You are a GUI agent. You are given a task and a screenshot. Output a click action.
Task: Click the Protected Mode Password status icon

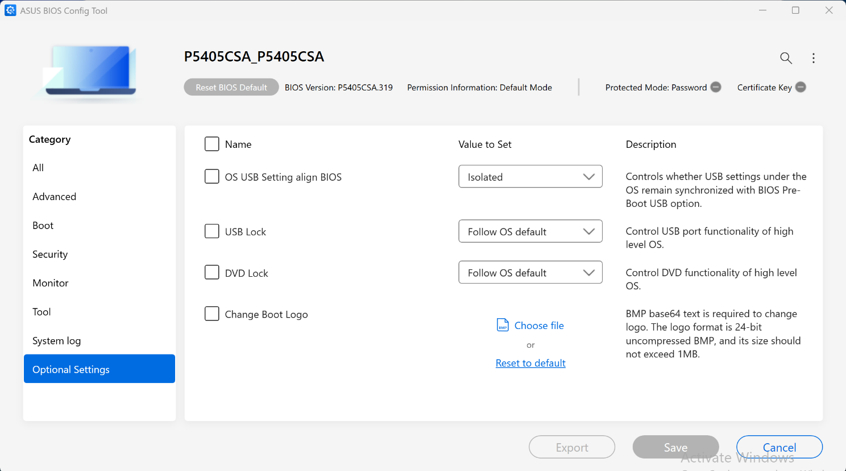click(715, 87)
